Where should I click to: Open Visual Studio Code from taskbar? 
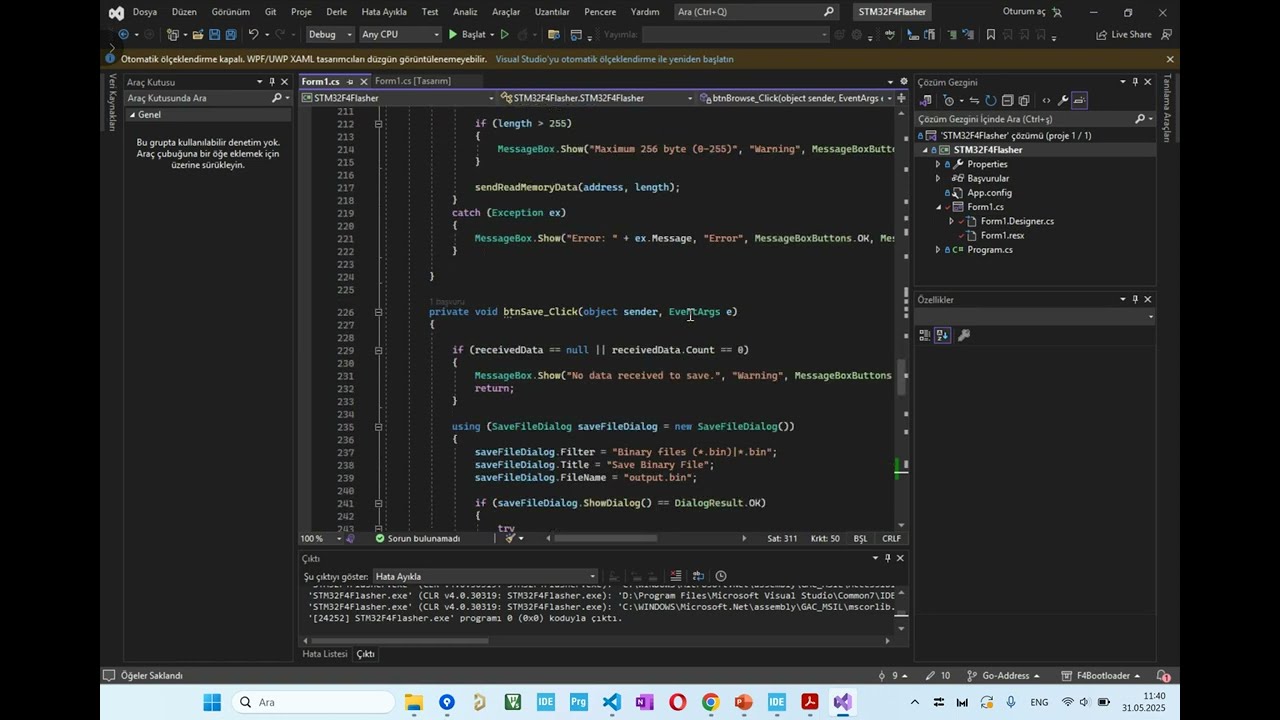coord(612,702)
